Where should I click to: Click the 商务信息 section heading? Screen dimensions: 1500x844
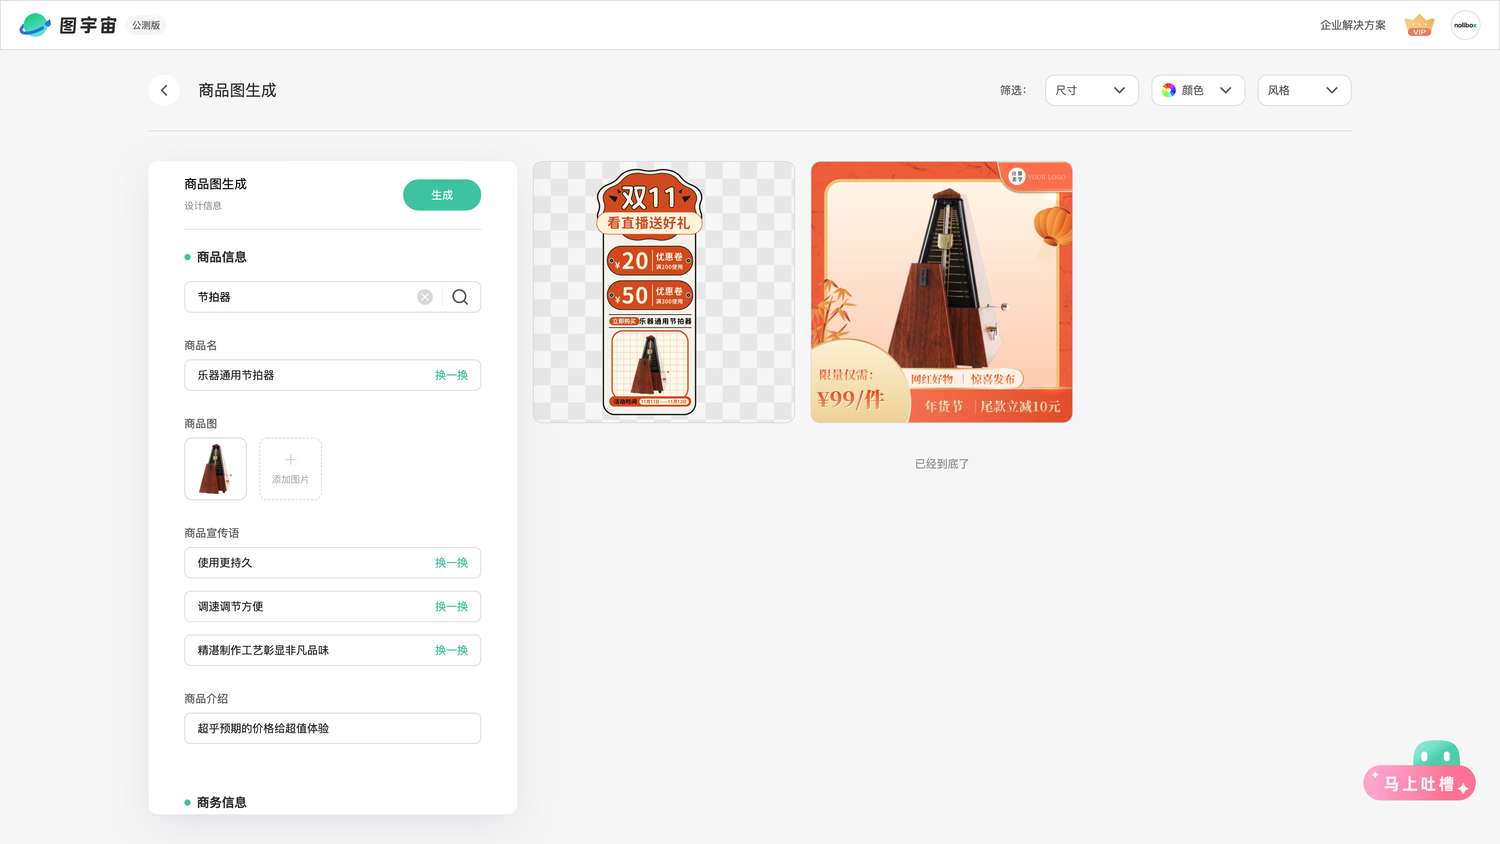pos(221,802)
